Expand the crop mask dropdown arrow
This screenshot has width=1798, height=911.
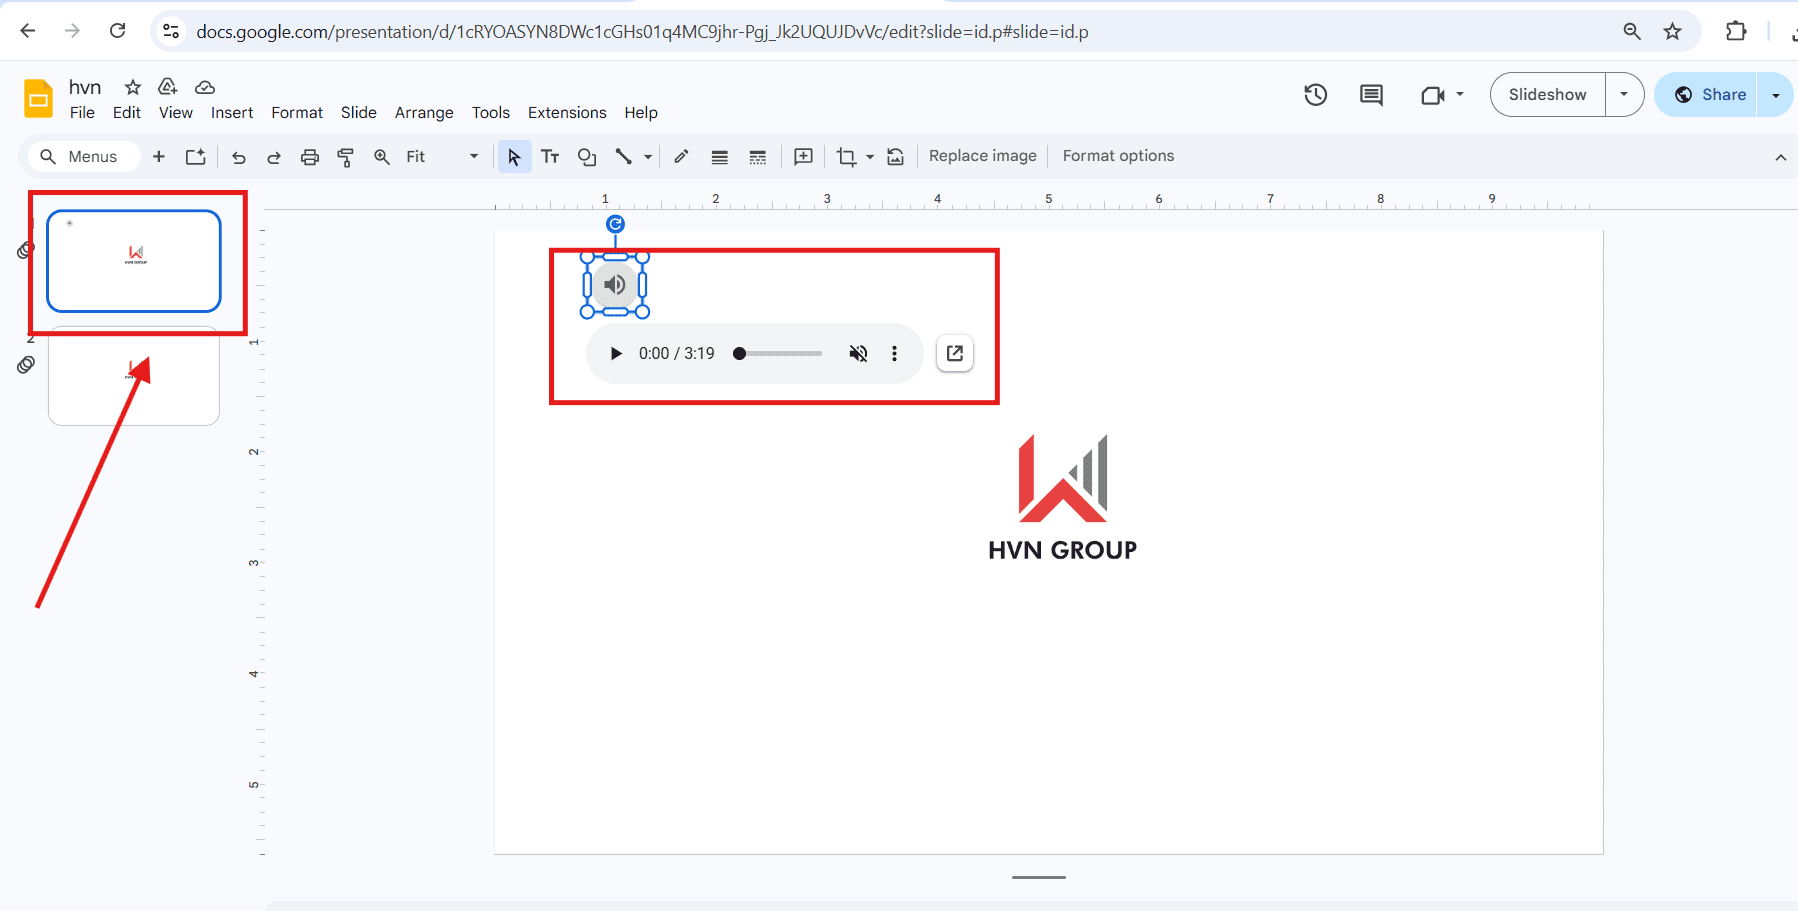870,157
